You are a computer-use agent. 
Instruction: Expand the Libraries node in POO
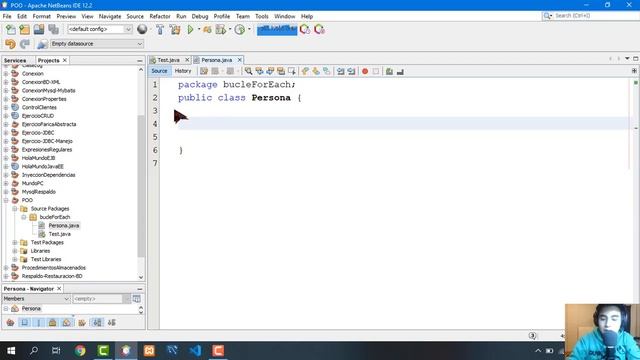(x=15, y=251)
